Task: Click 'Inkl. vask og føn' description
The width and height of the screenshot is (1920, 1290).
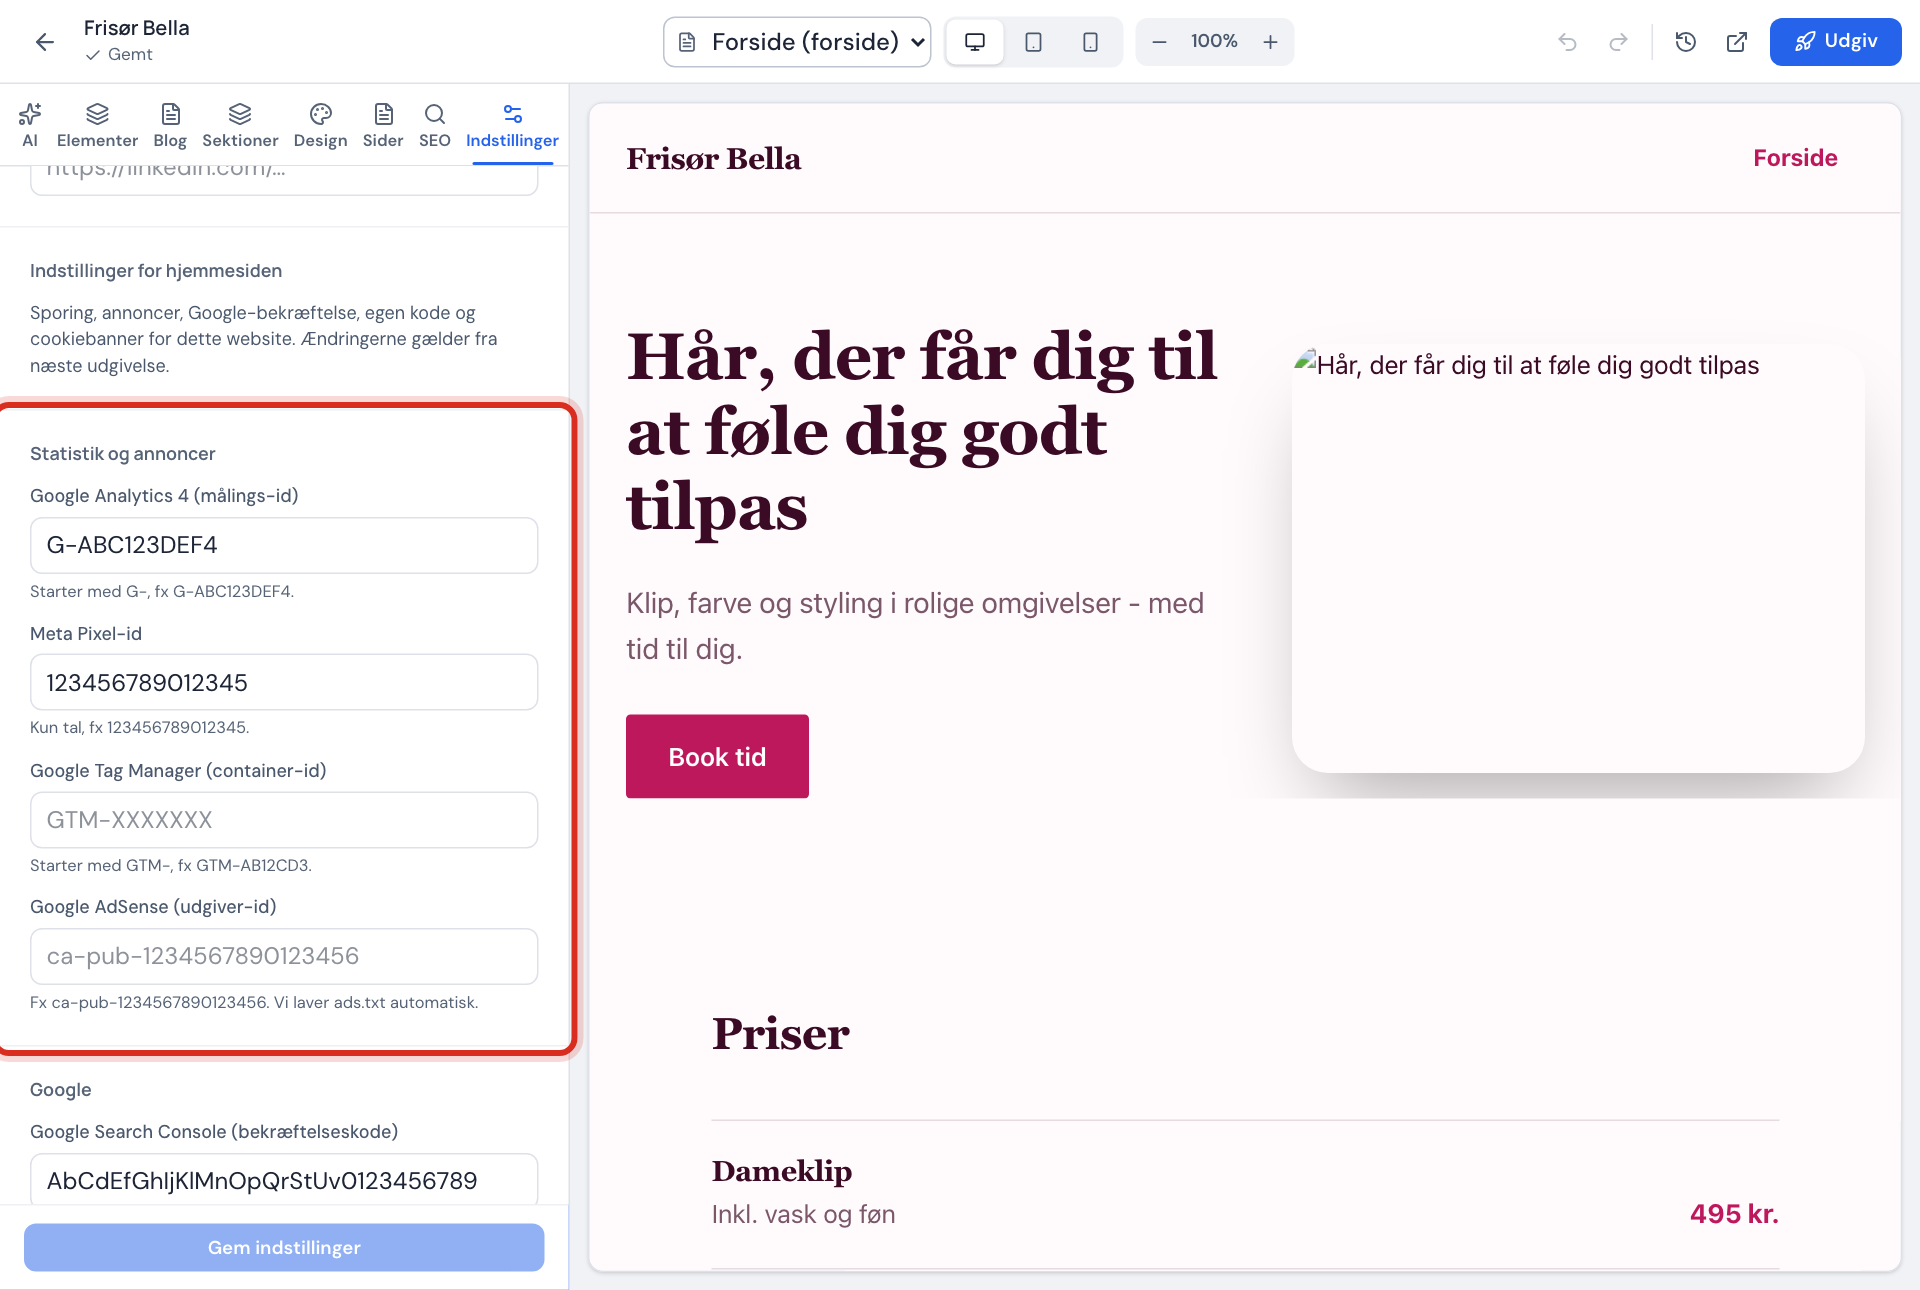Action: coord(803,1214)
